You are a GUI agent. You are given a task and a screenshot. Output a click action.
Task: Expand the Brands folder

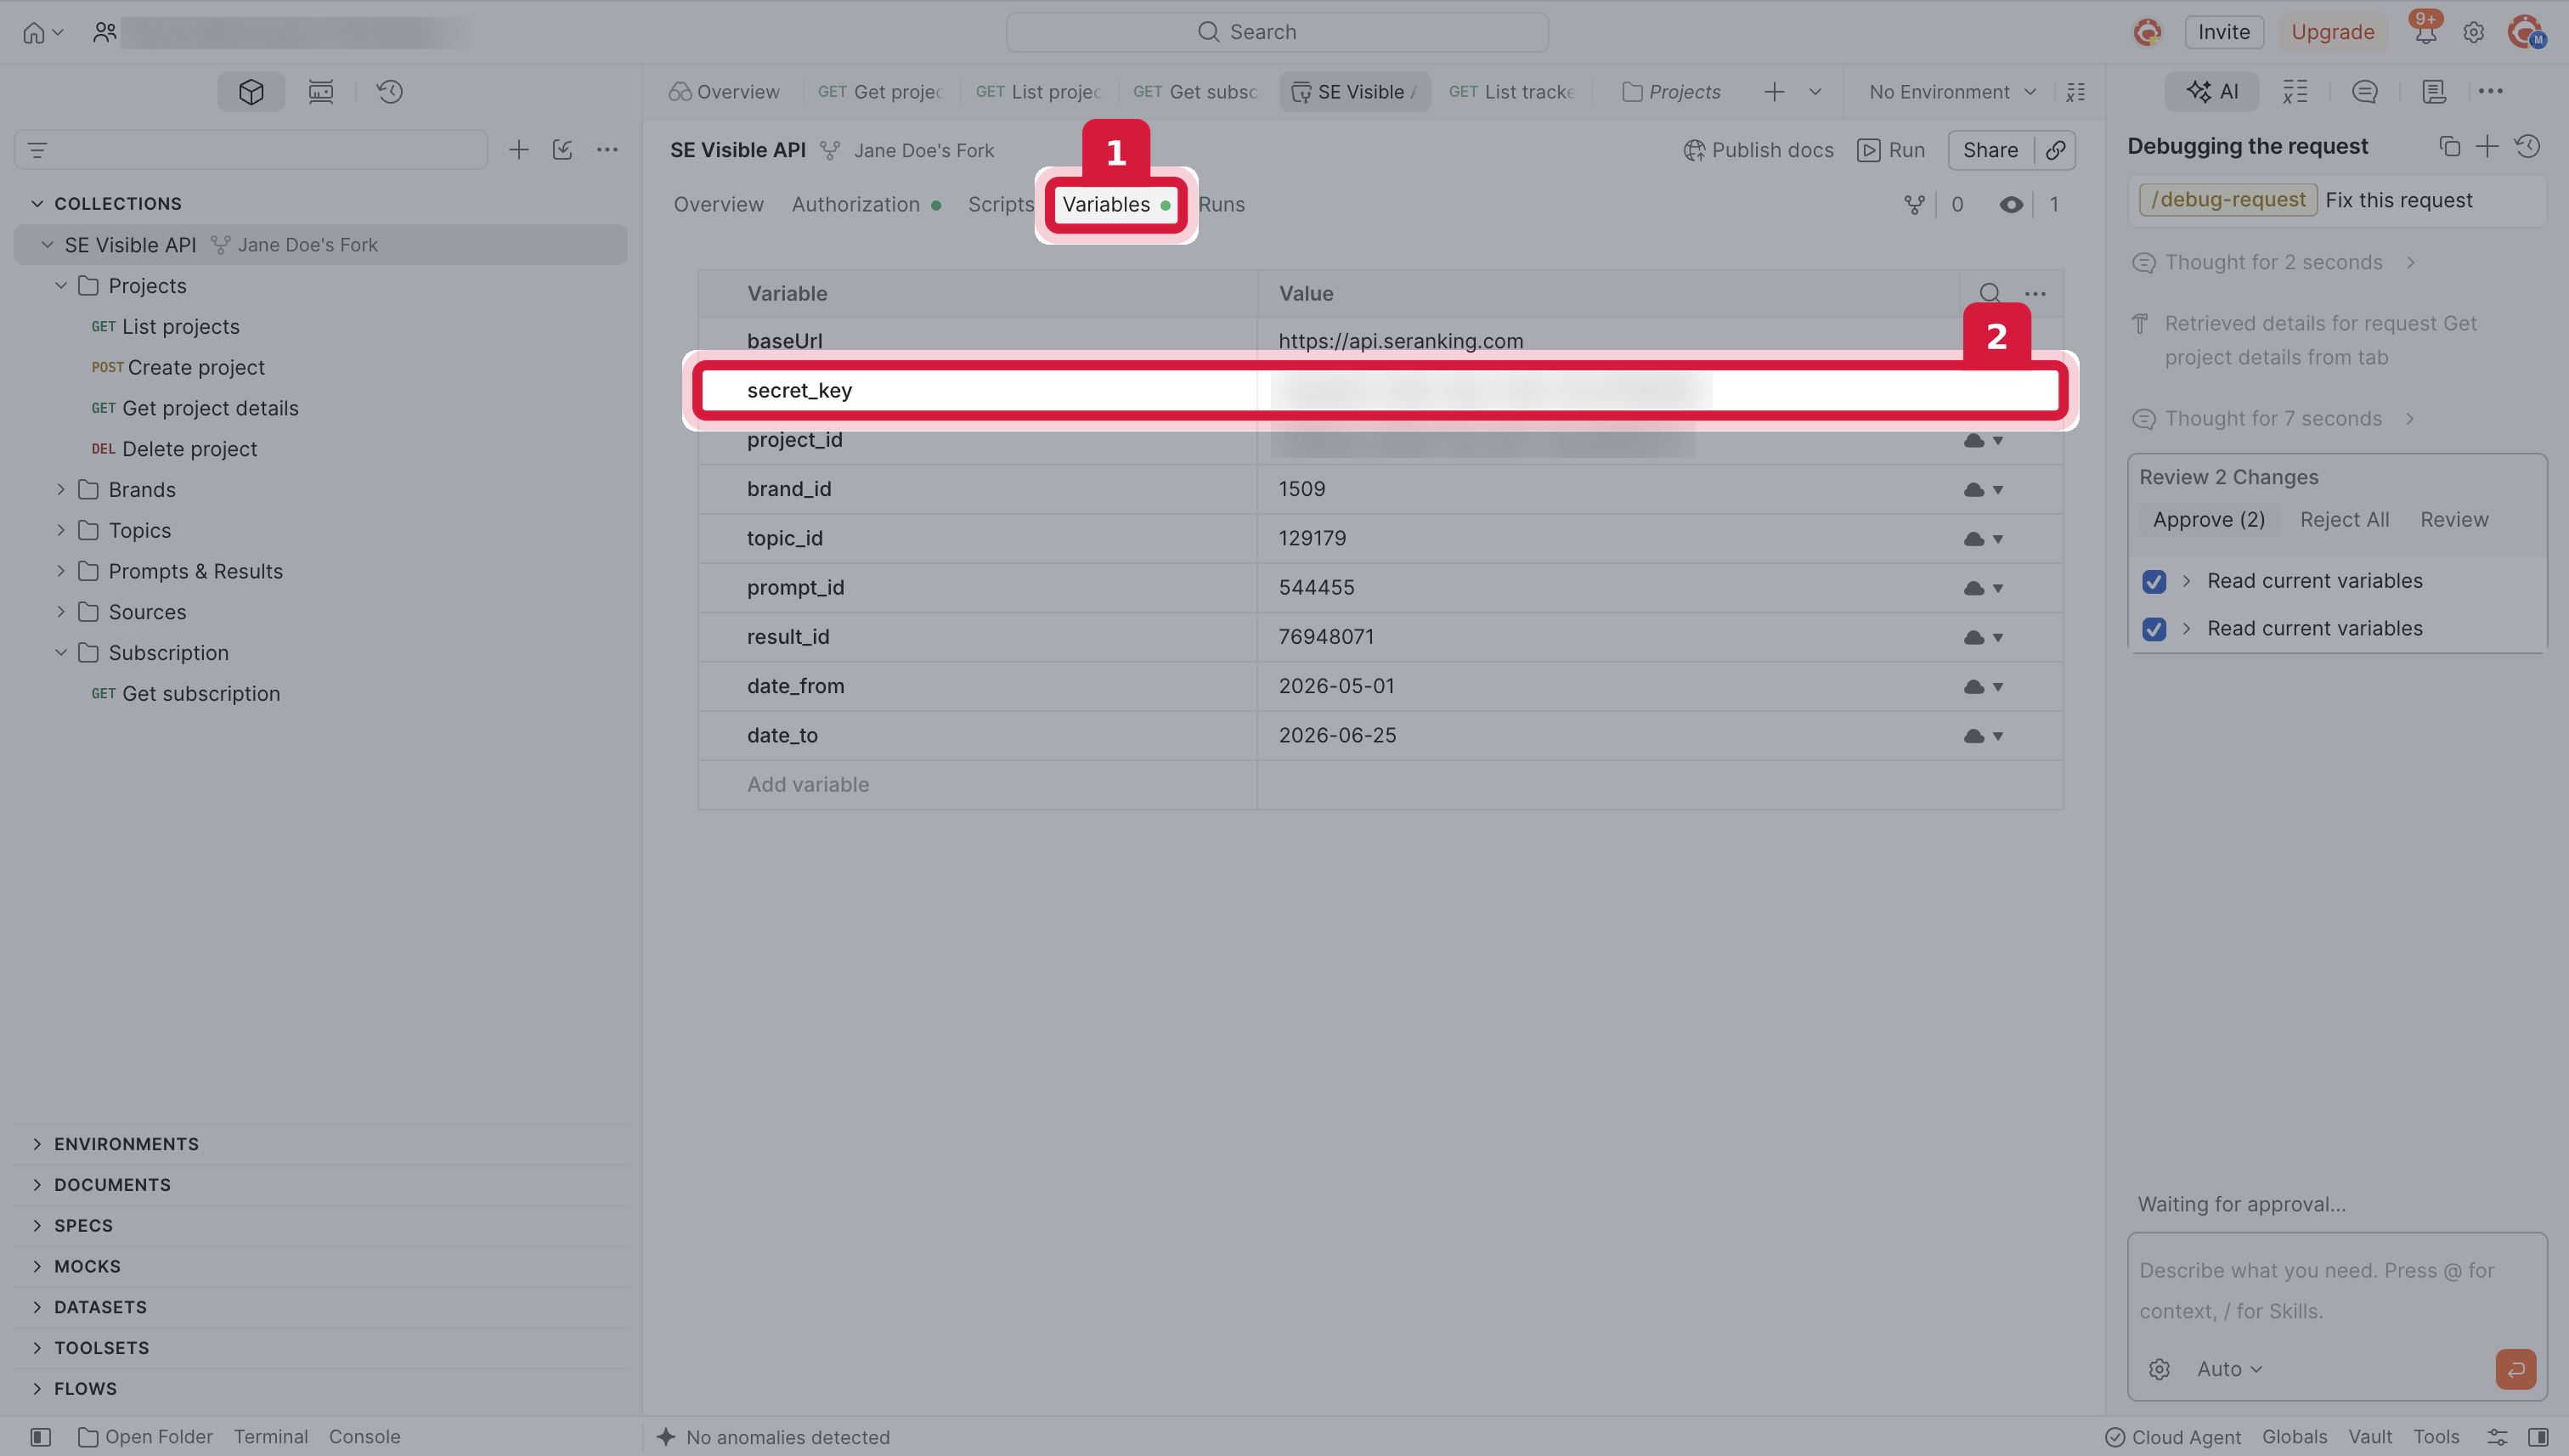pos(60,490)
